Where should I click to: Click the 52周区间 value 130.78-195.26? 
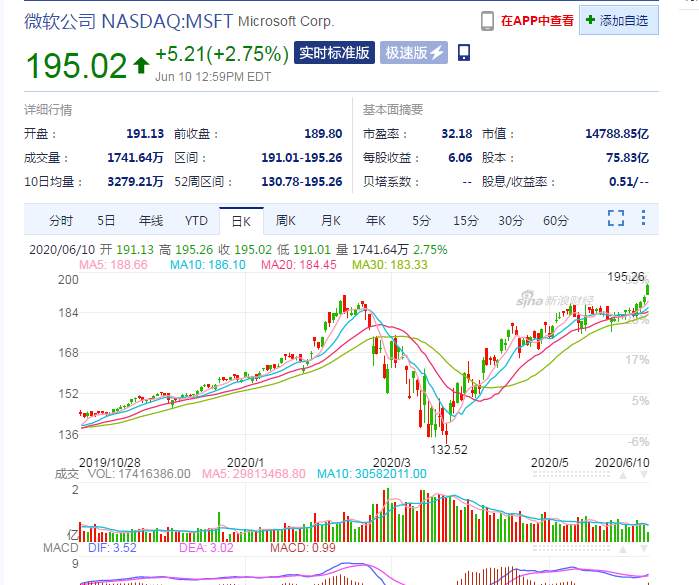pyautogui.click(x=302, y=182)
